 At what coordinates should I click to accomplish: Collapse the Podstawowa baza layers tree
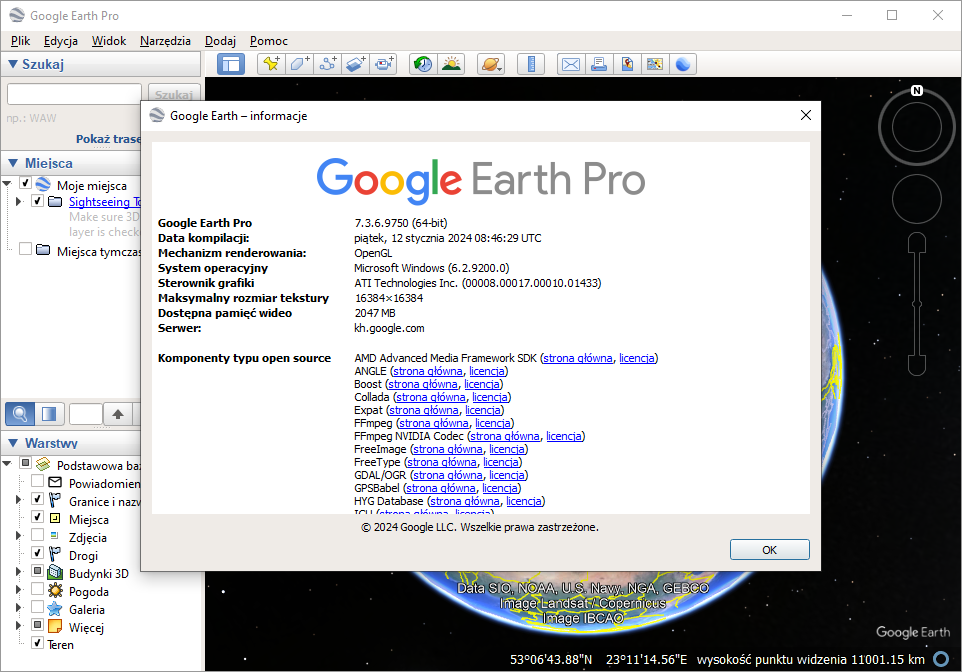click(x=7, y=463)
